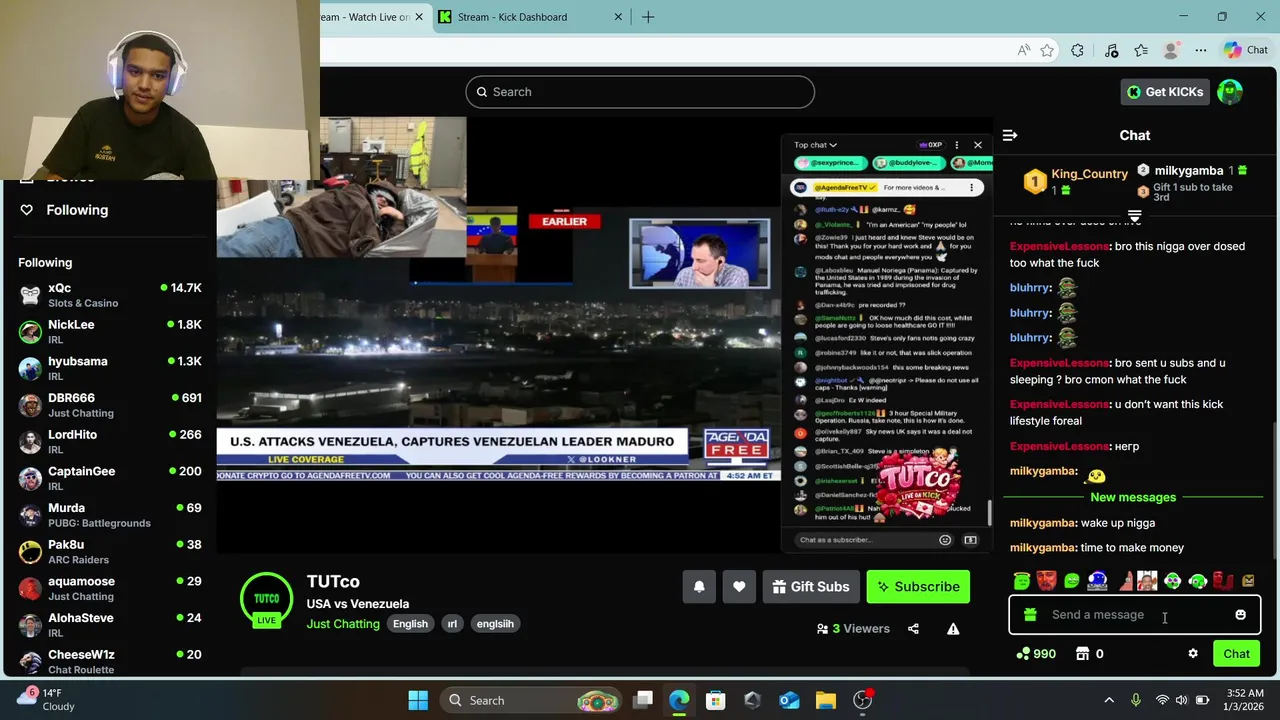The image size is (1280, 720).
Task: Open the share stream icon
Action: 913,629
